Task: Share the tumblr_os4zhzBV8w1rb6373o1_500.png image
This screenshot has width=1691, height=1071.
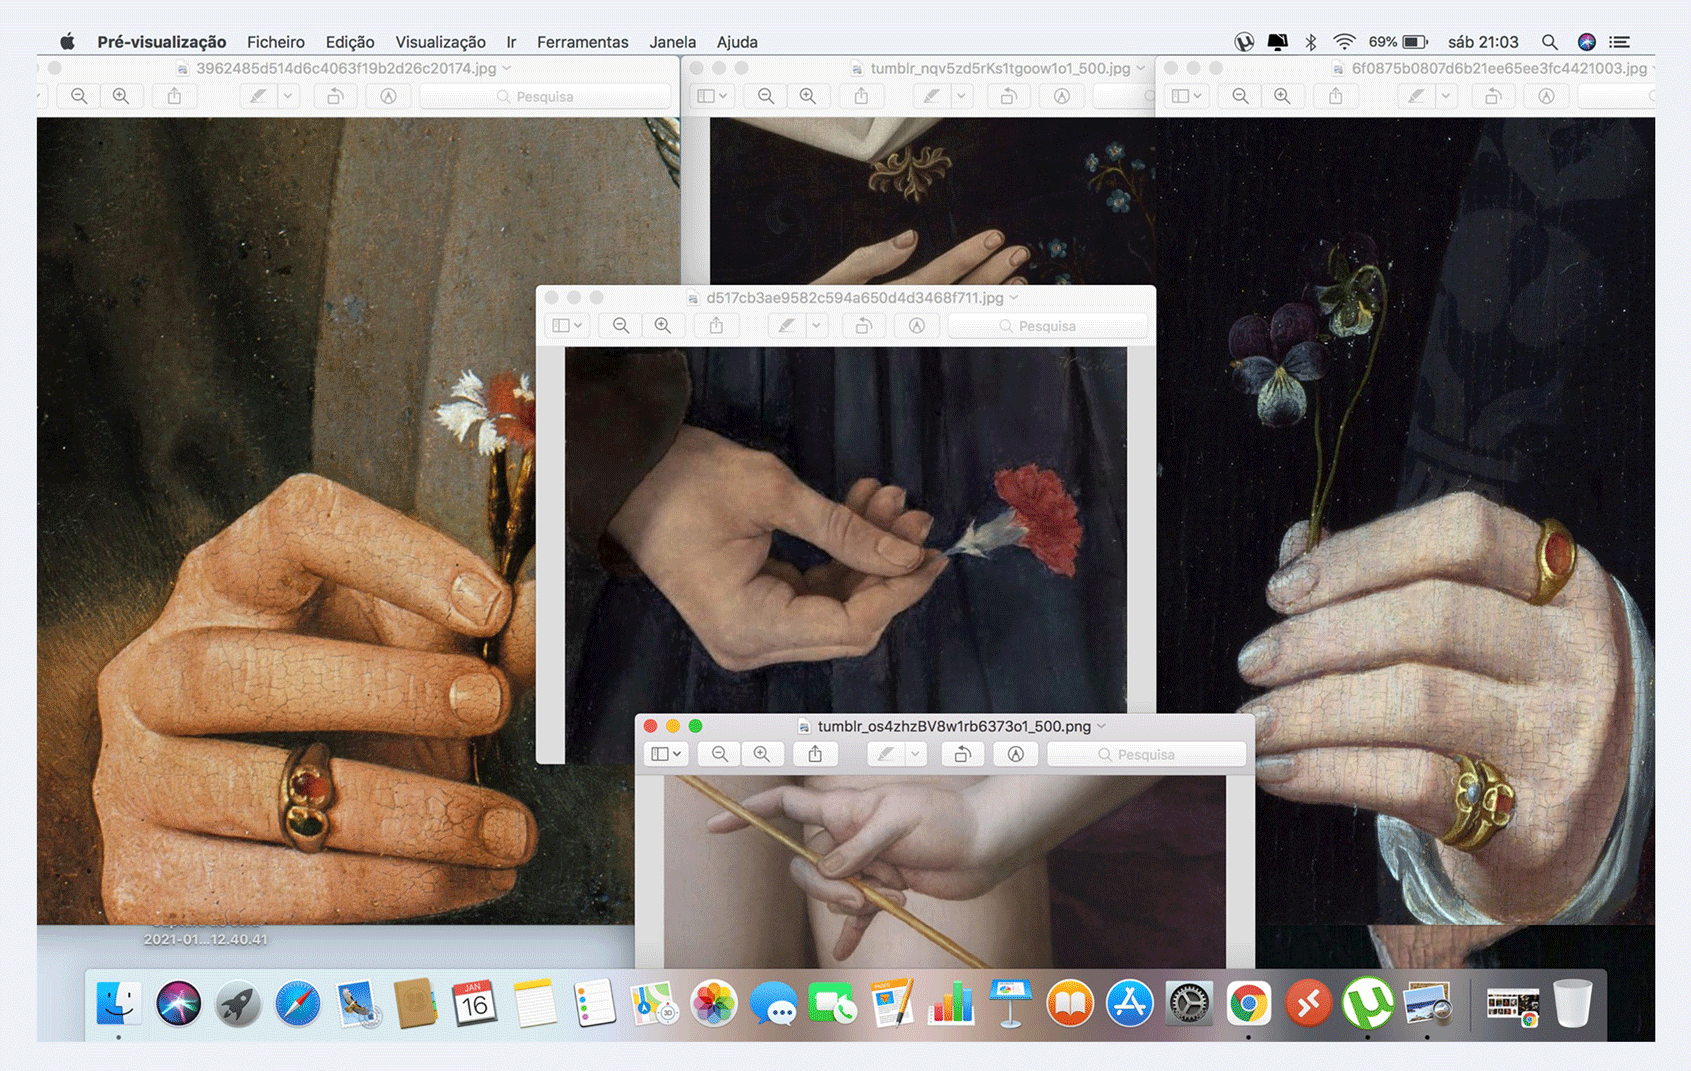Action: point(815,754)
